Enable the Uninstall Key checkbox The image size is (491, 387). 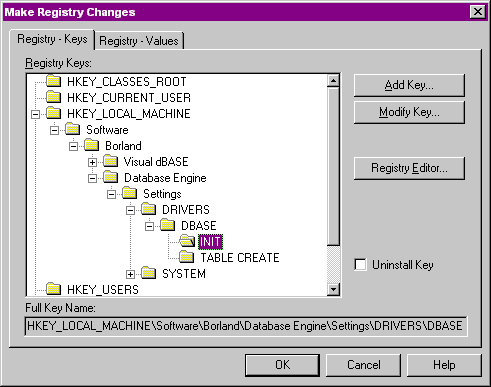pyautogui.click(x=360, y=265)
